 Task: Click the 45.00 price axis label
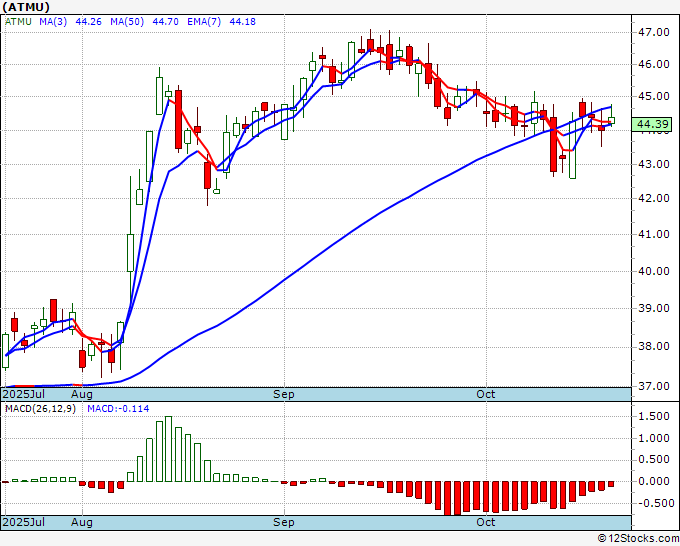(x=653, y=96)
